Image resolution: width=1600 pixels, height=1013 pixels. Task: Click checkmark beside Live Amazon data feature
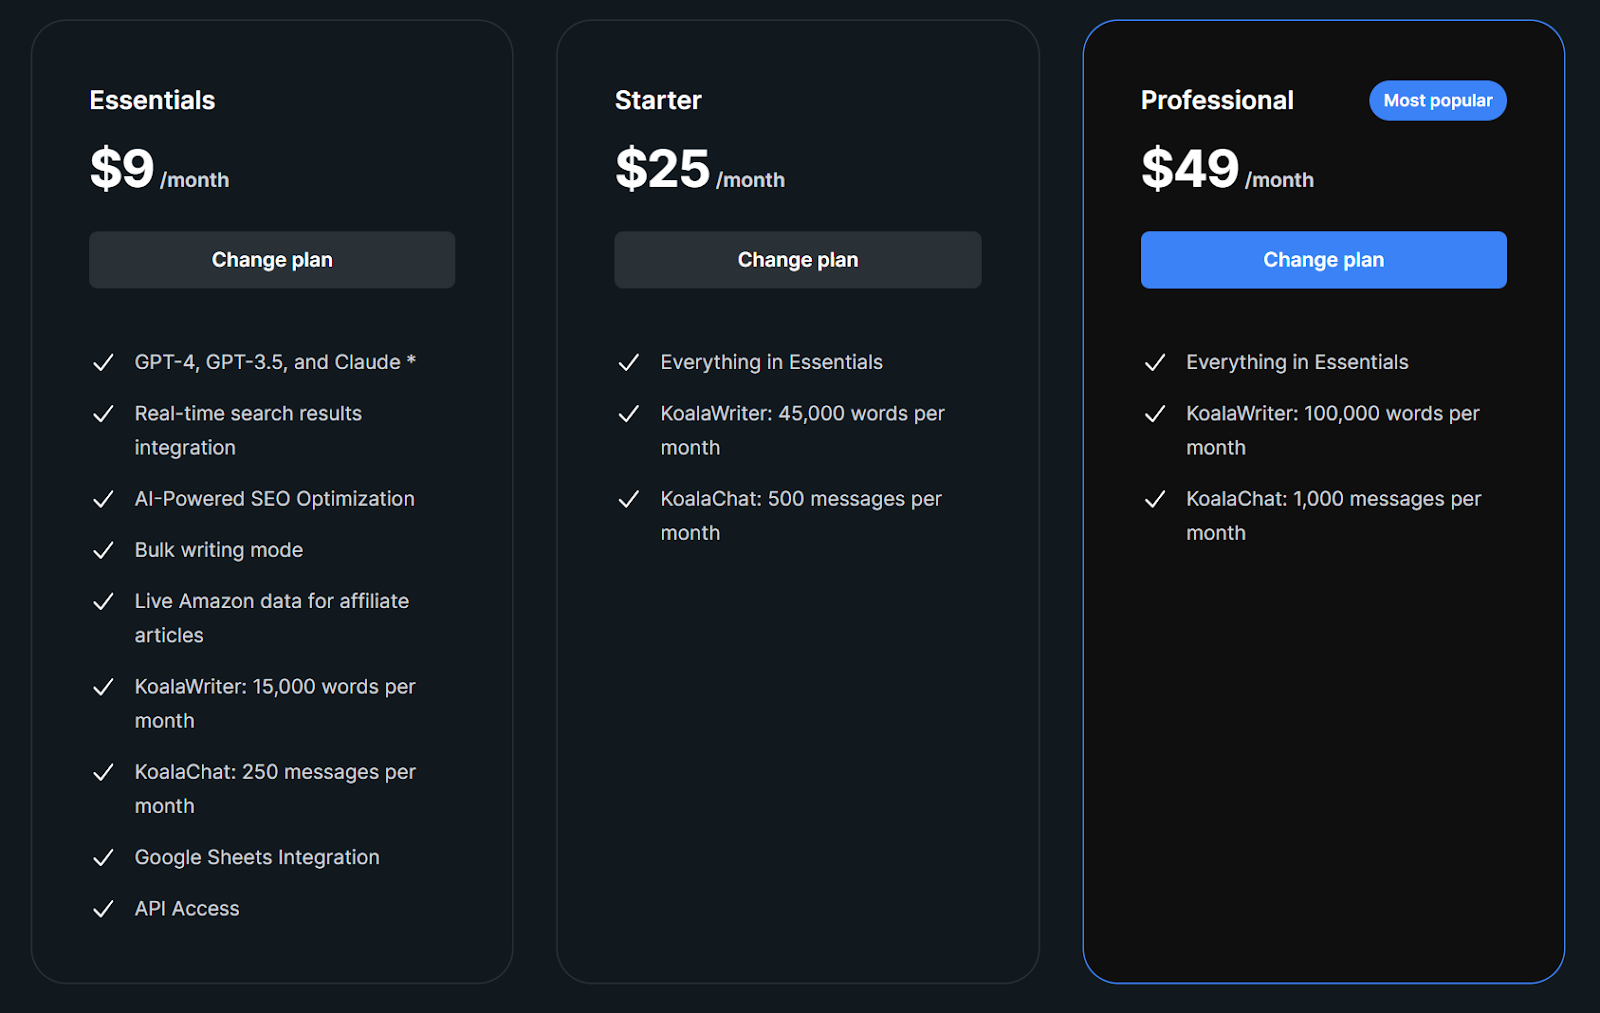point(103,601)
